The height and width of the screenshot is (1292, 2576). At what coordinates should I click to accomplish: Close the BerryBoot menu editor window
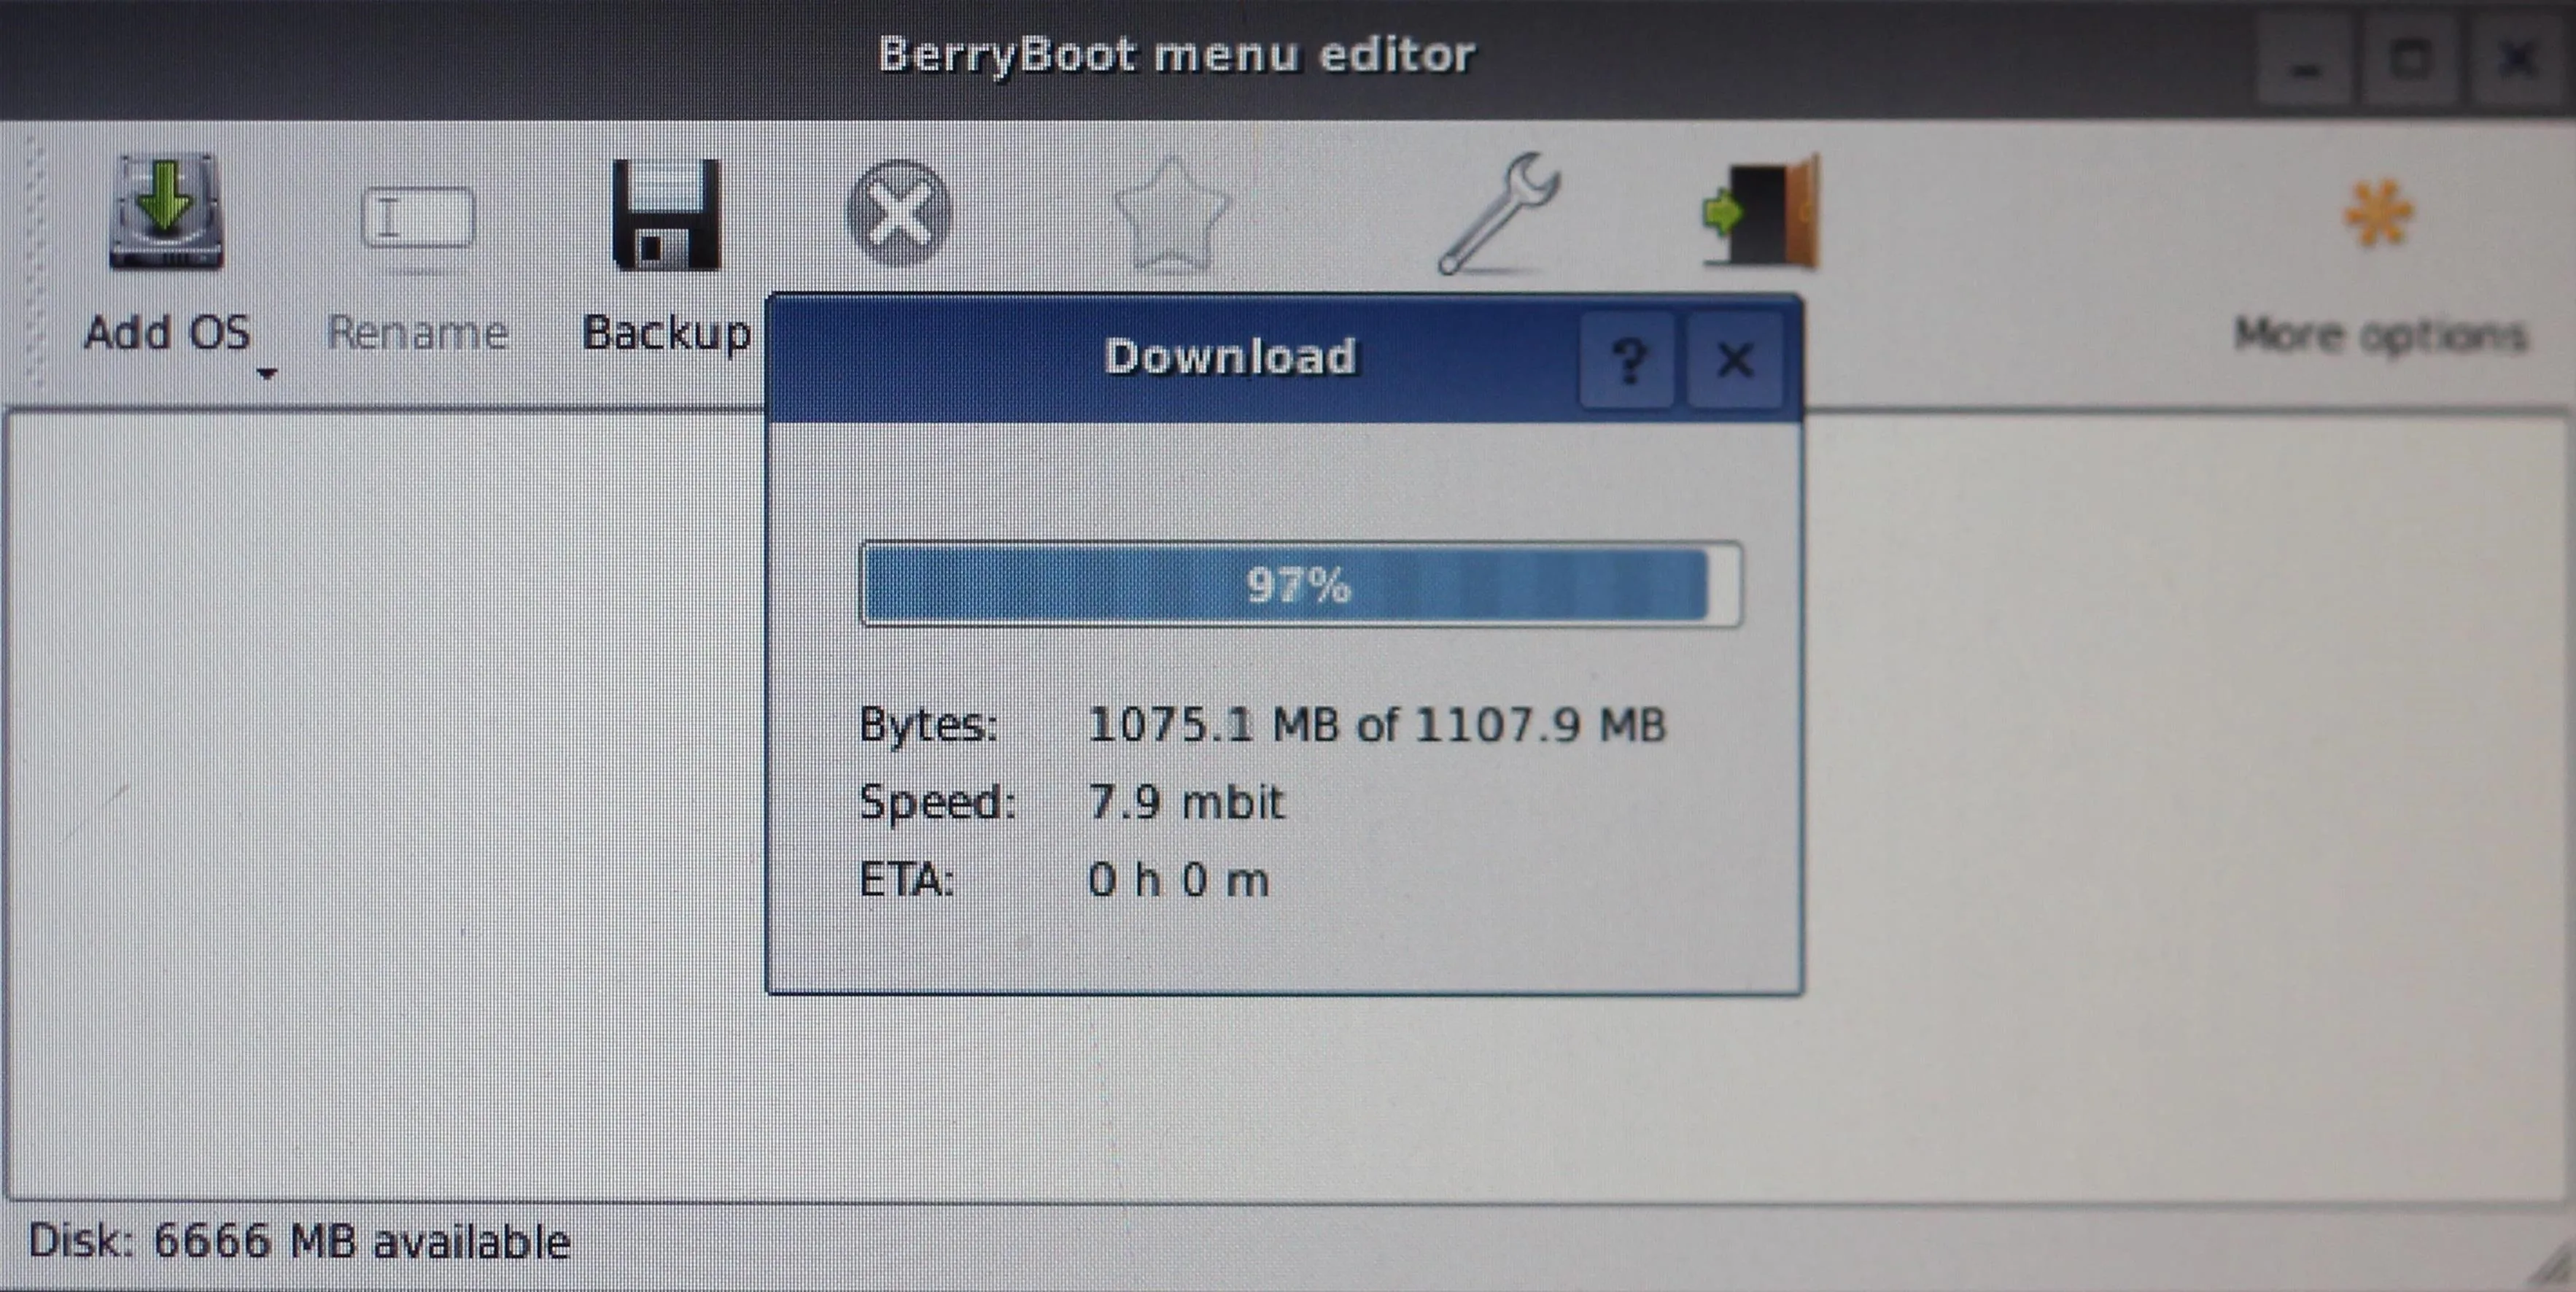(2517, 62)
